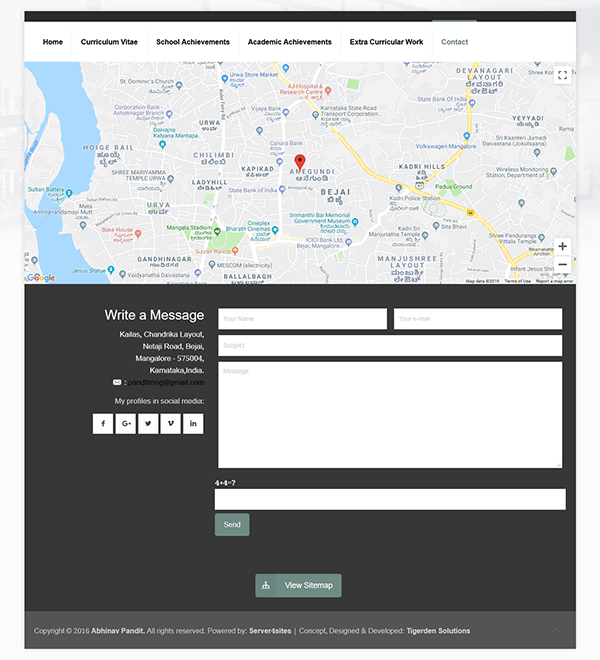Click the Daivajna Kalyana Mantapa marker
Viewport: 600px width, 660px height.
[x=162, y=144]
